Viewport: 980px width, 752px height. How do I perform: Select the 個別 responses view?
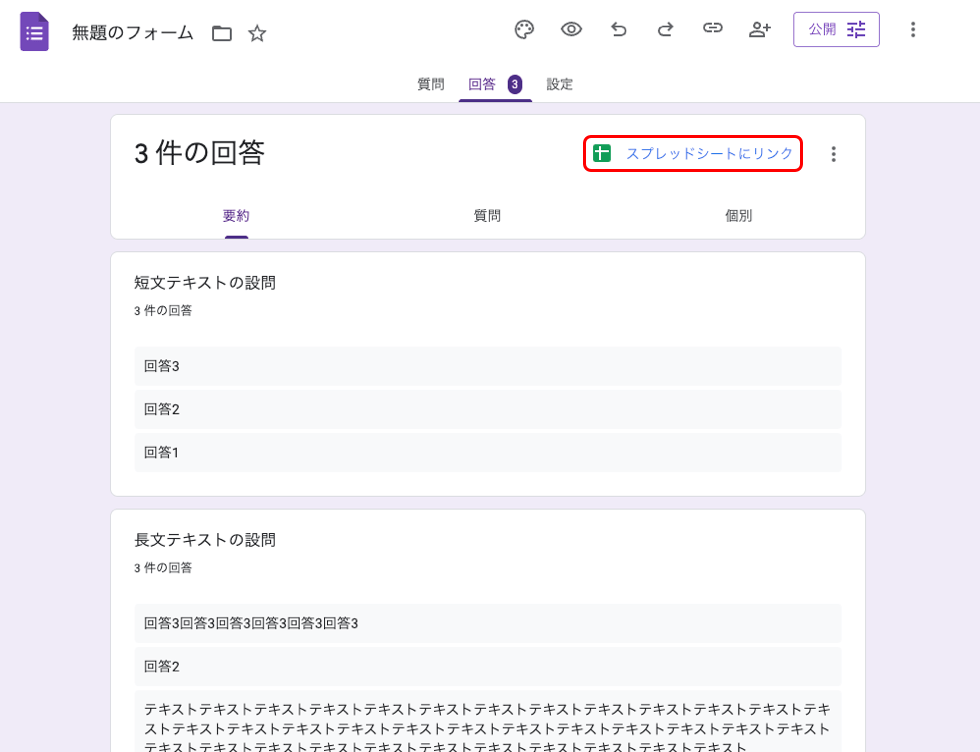click(738, 215)
